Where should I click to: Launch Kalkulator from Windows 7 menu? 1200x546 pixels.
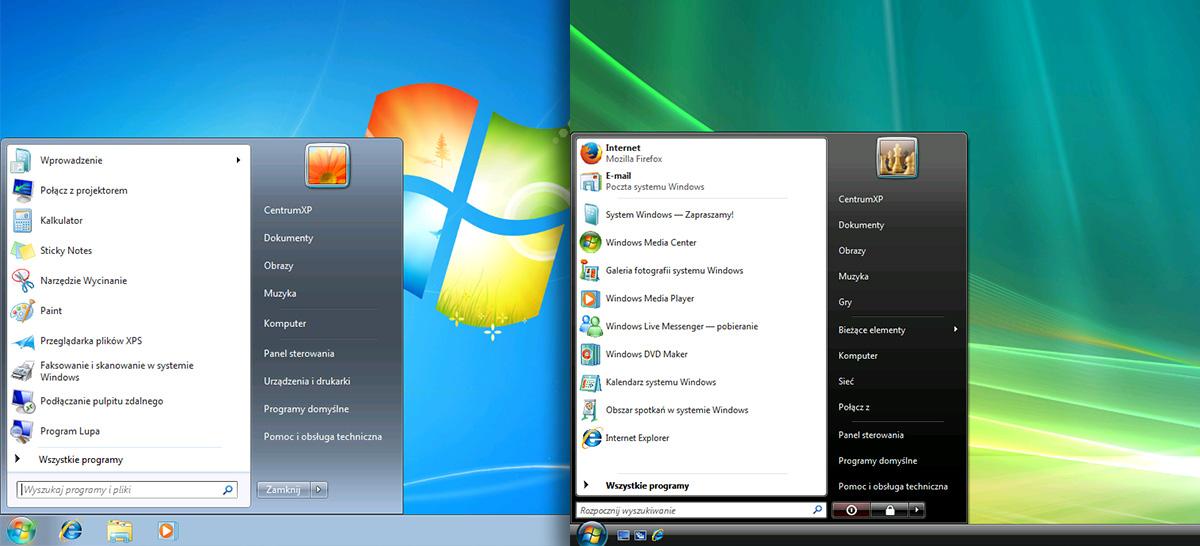tap(22, 220)
